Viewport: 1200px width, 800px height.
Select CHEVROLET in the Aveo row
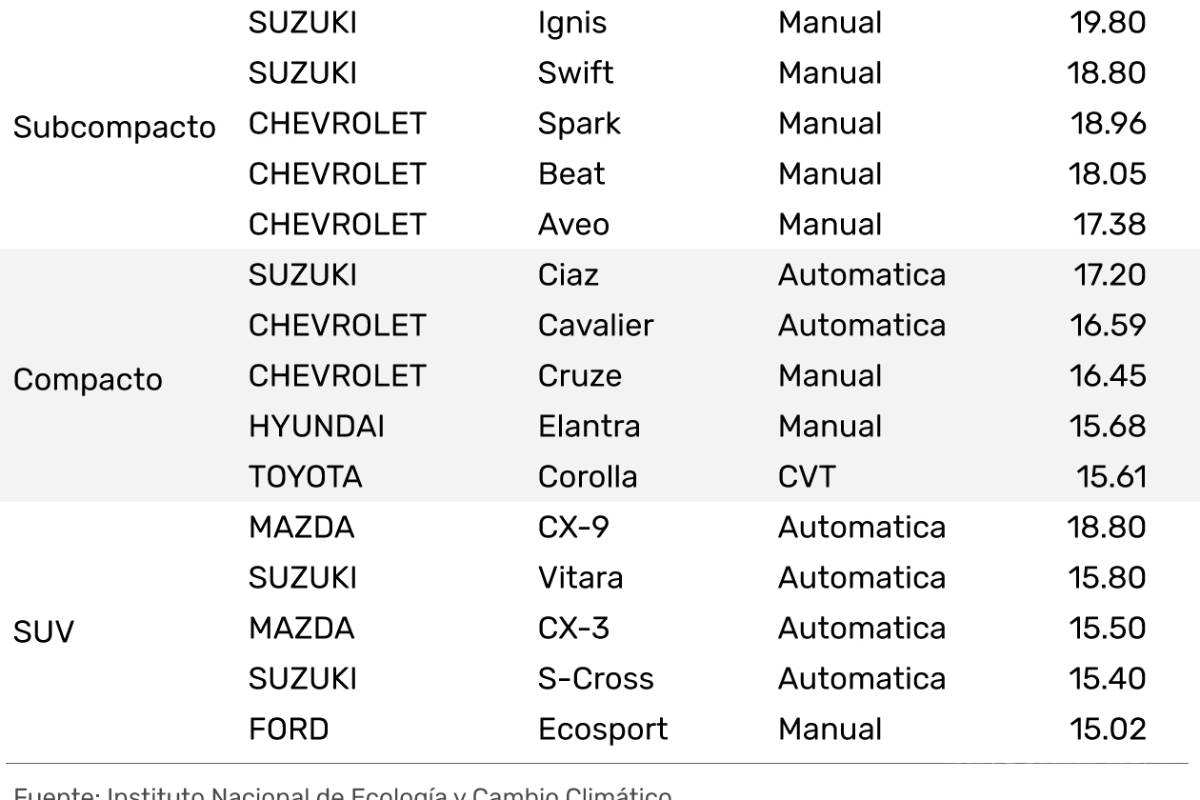pos(337,225)
